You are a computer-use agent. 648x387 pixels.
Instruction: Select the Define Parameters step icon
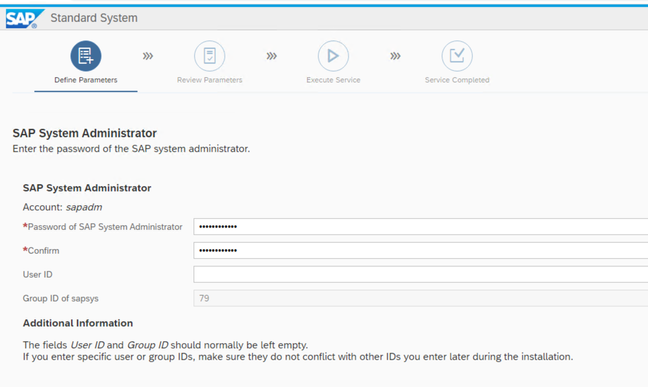coord(86,56)
